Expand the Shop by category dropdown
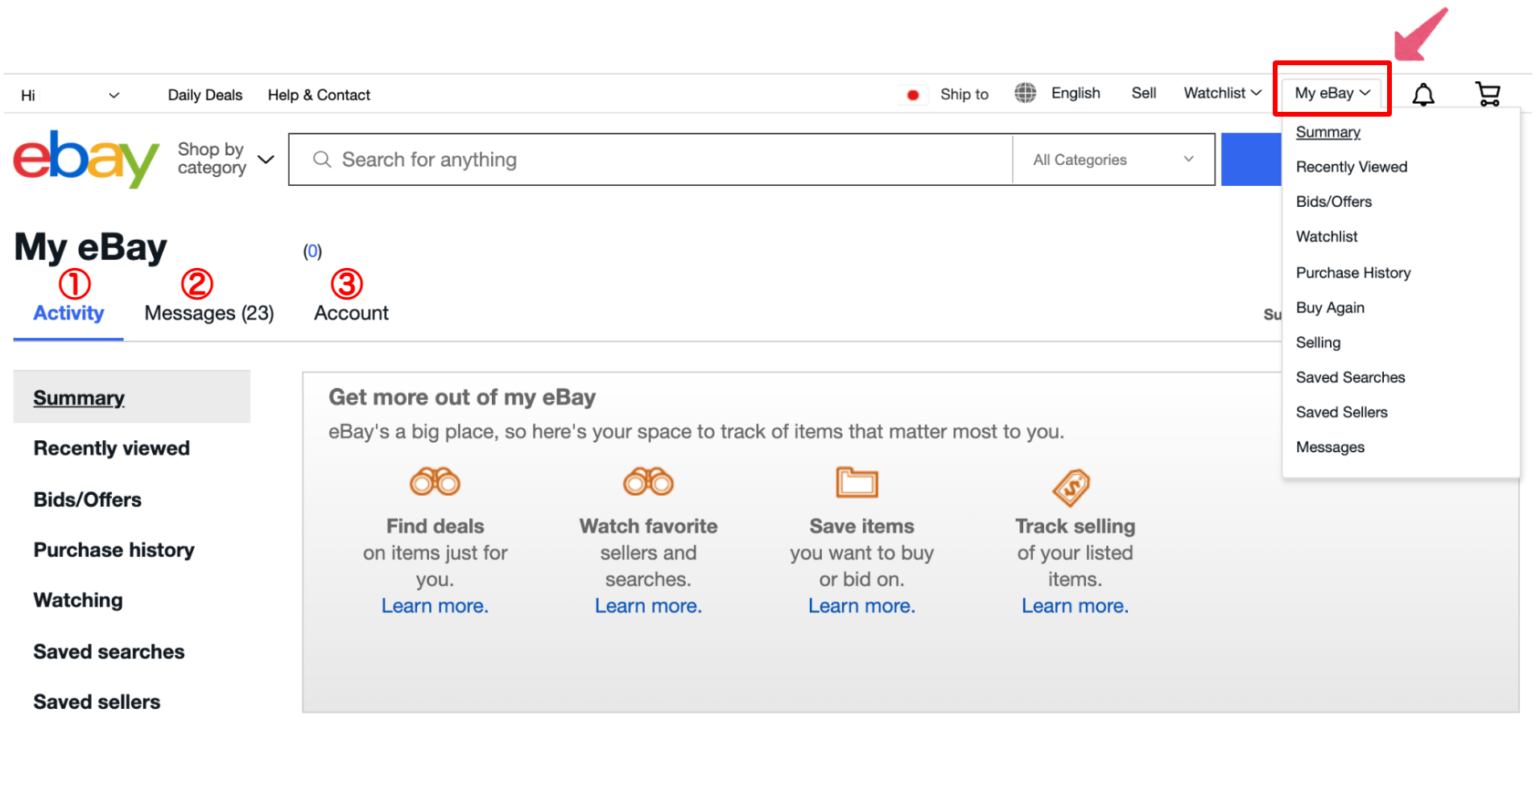The image size is (1536, 787). [223, 159]
